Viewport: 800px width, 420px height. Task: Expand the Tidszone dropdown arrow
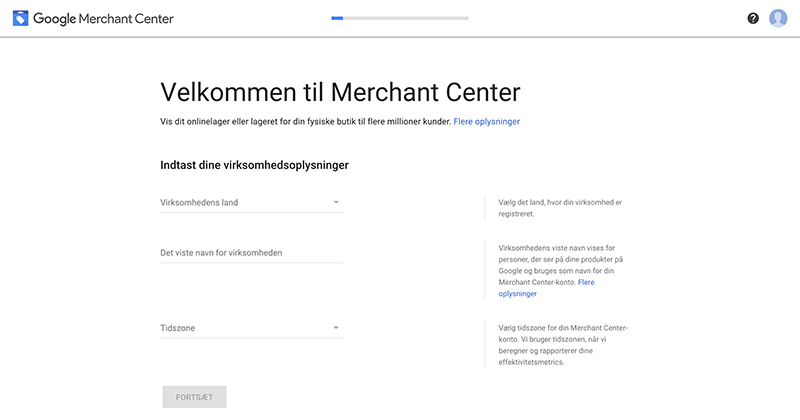point(336,328)
